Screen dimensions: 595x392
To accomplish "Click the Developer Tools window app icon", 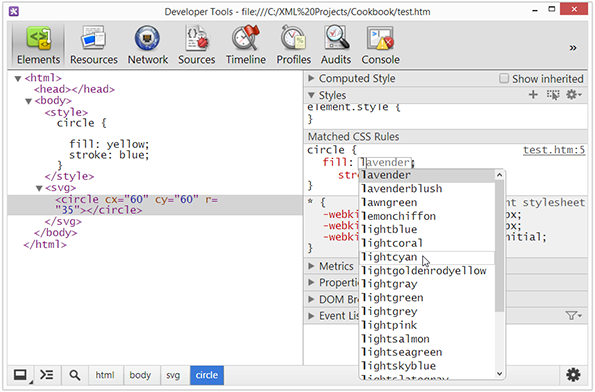I will (x=14, y=11).
